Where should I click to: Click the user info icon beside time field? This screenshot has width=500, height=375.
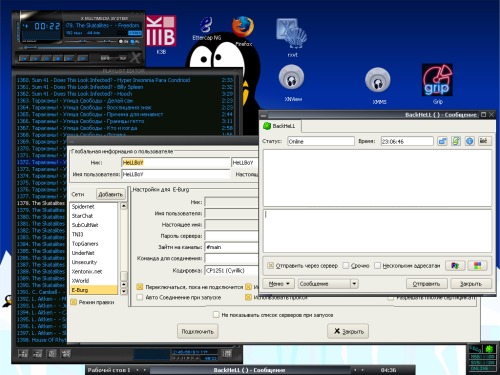click(470, 141)
